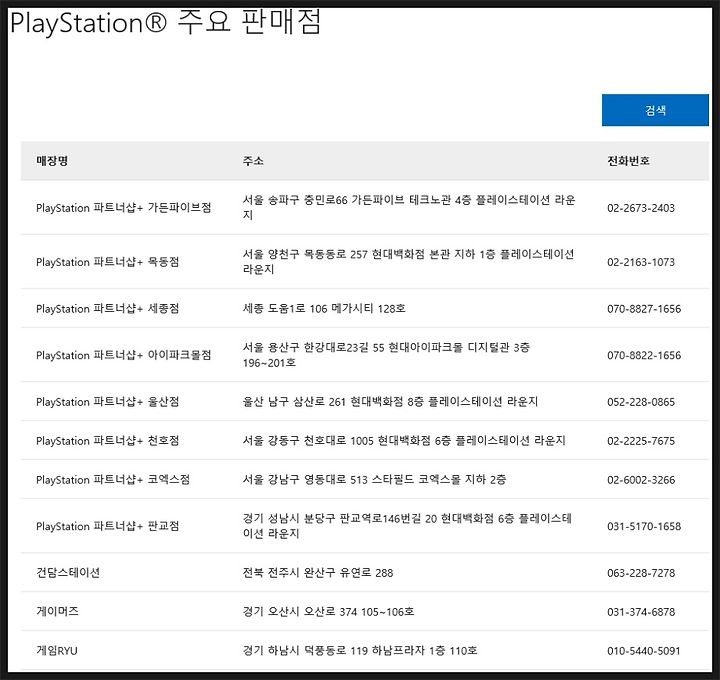Click phone number 063-228-7278
This screenshot has height=680, width=720.
pyautogui.click(x=641, y=573)
